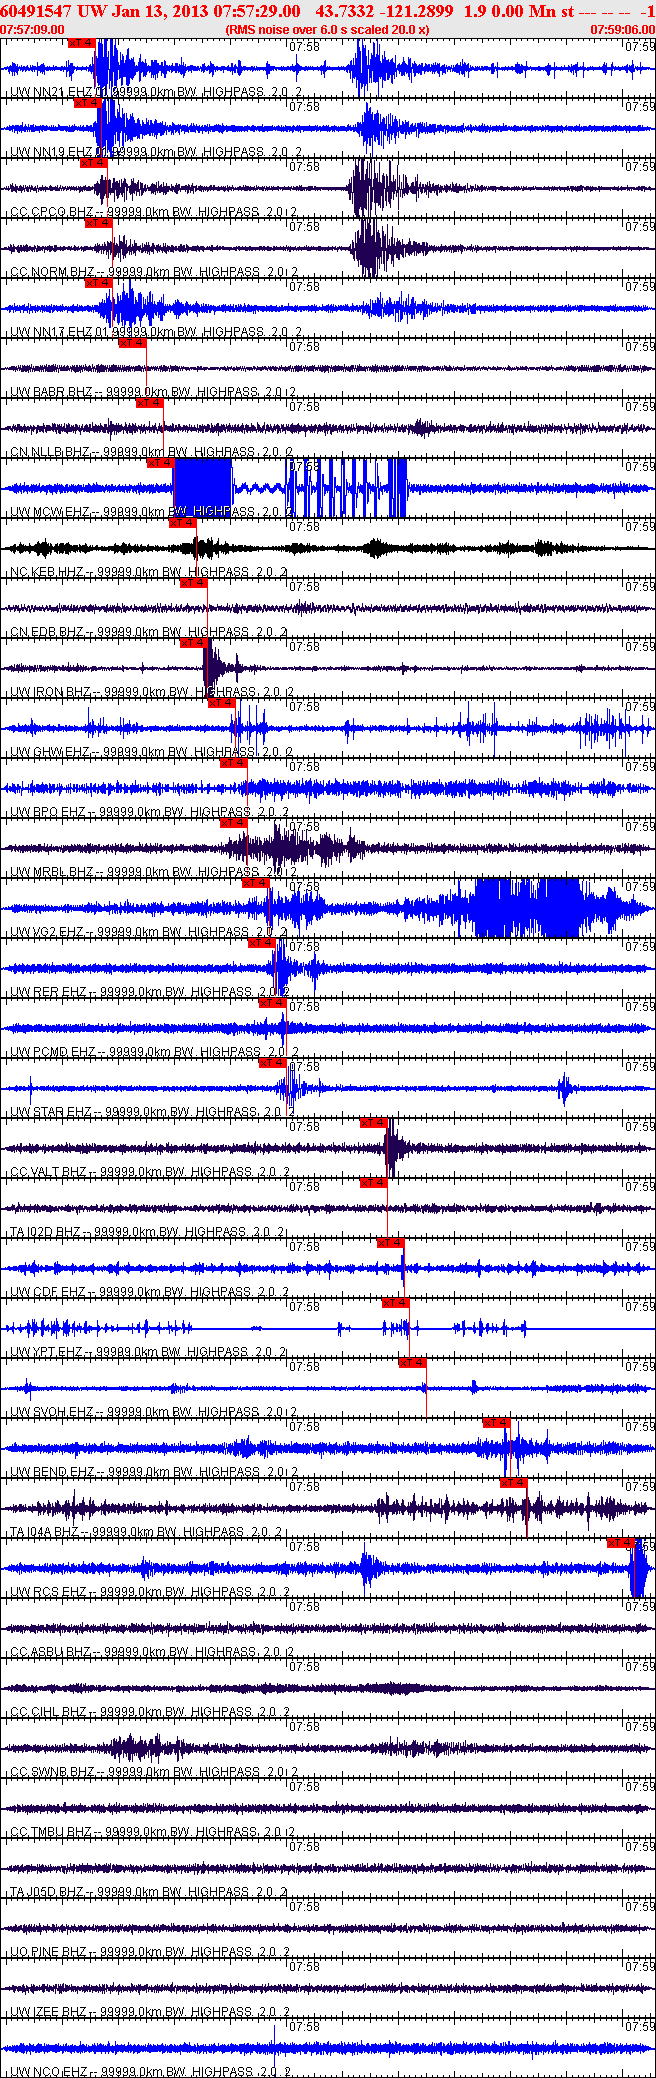Click the red pick flag on VG2 trace
656x2078 pixels.
pyautogui.click(x=256, y=883)
